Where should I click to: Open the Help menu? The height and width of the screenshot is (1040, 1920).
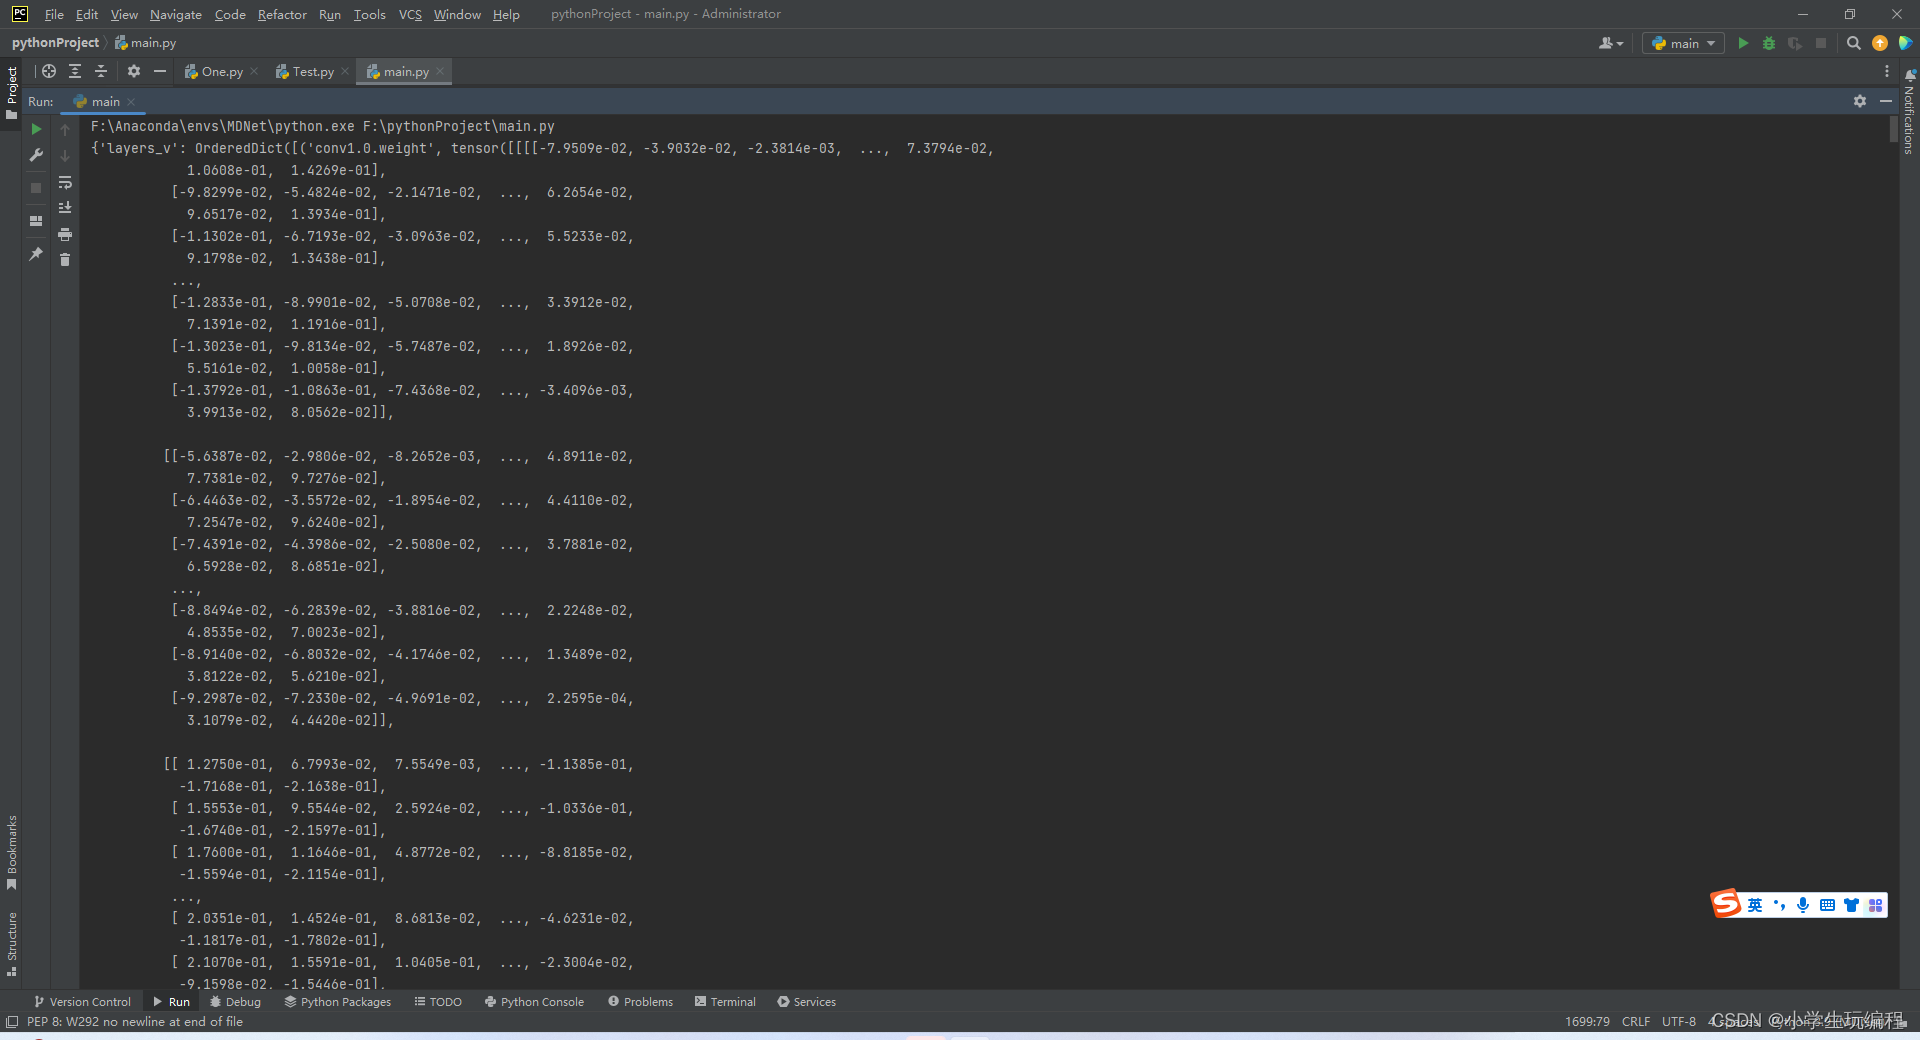point(506,14)
